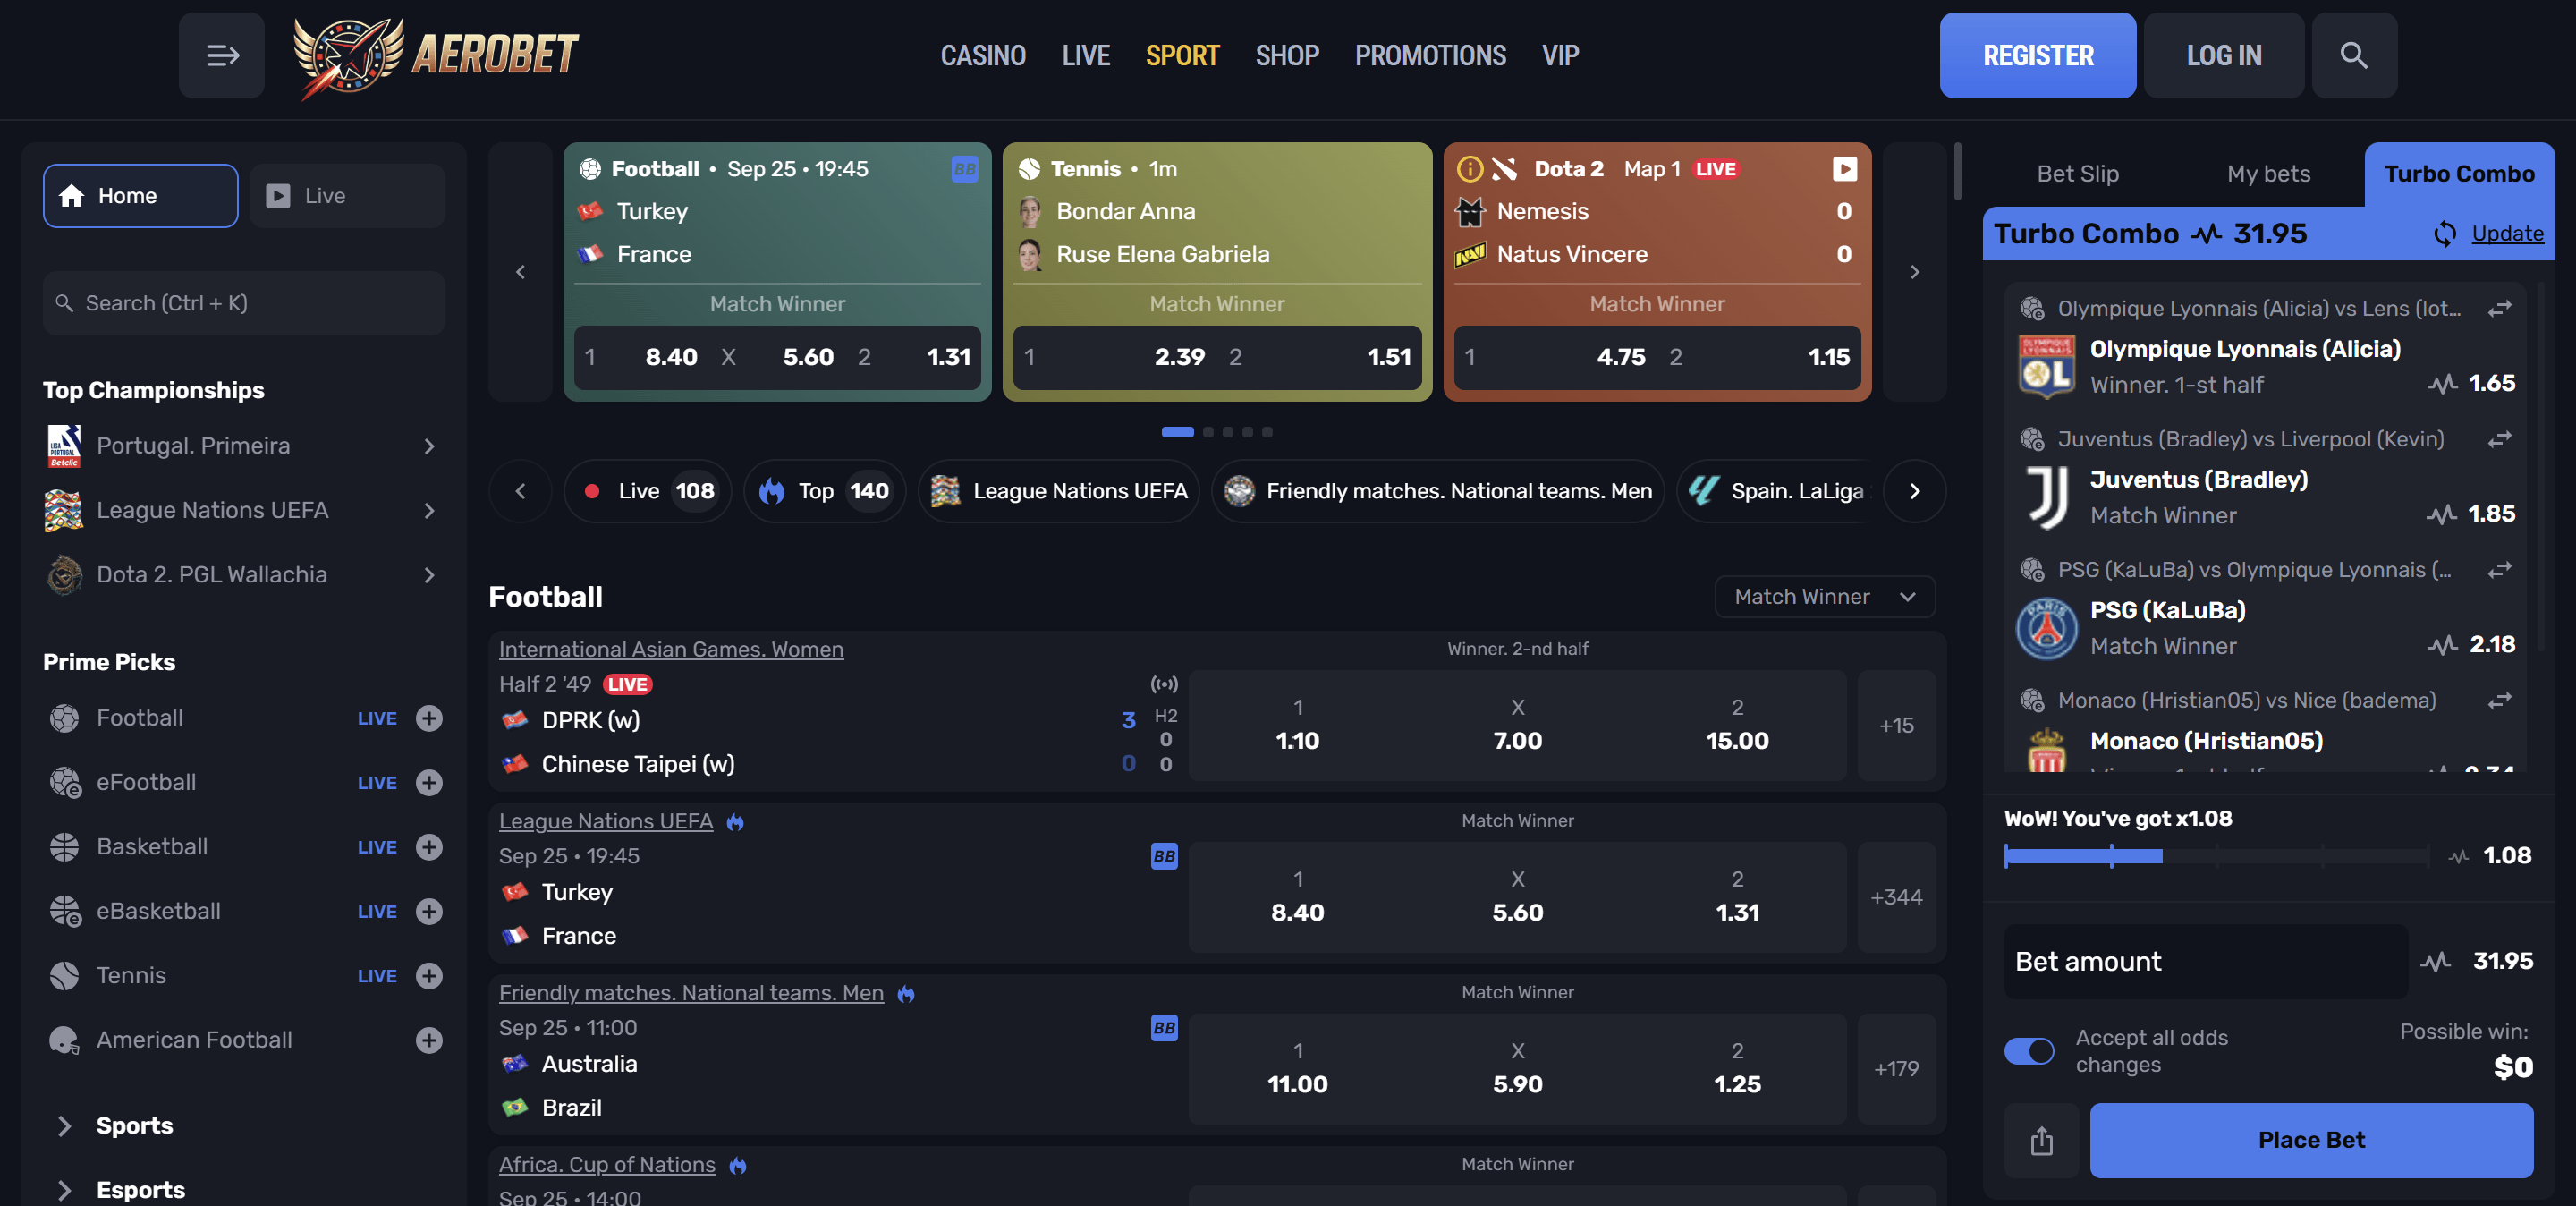This screenshot has width=2576, height=1206.
Task: Pick France odds 1.31 in League Nations row
Action: pos(1737,897)
